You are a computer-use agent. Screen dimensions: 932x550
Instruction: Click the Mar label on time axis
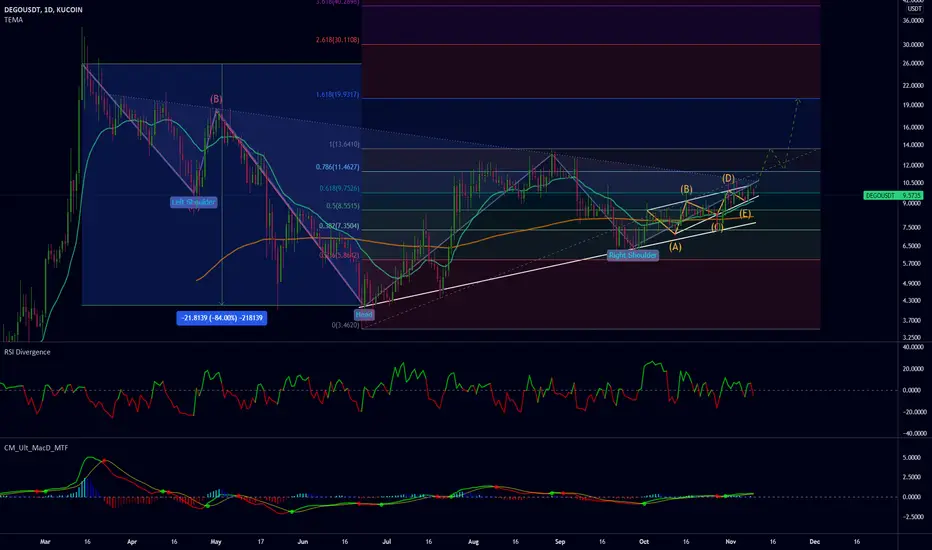45,542
